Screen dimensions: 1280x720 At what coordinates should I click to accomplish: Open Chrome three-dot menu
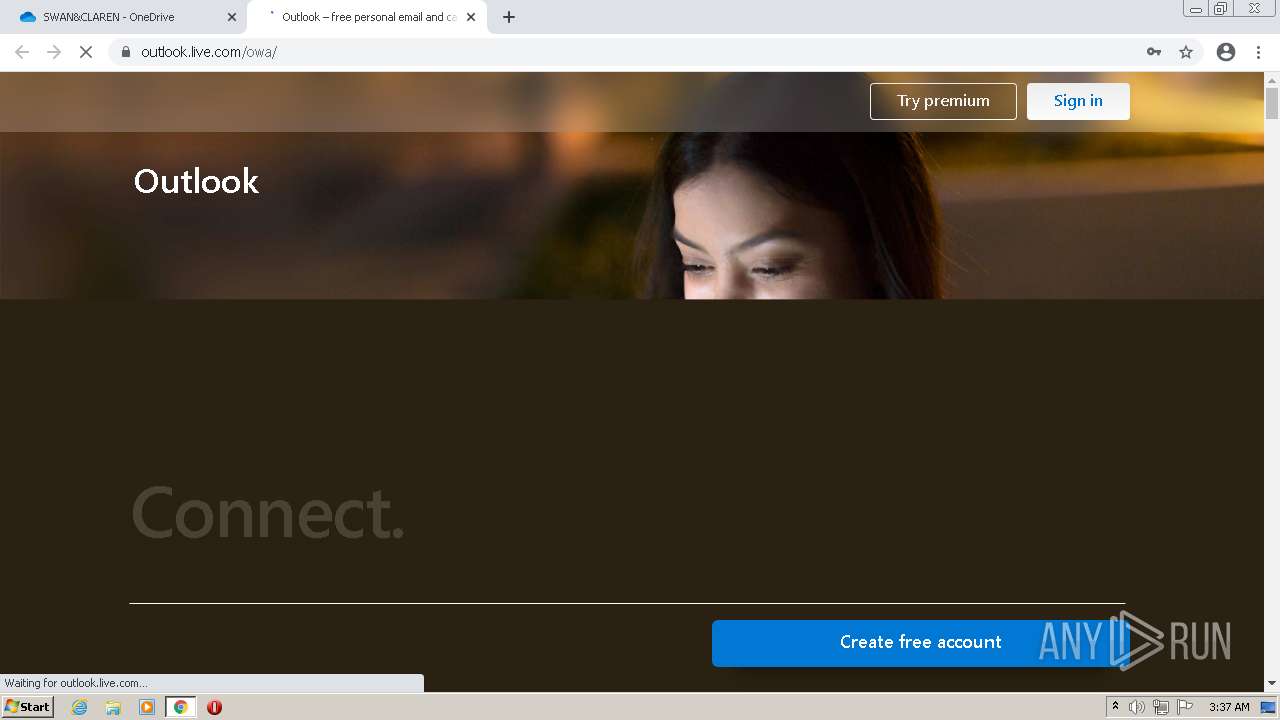pos(1259,52)
